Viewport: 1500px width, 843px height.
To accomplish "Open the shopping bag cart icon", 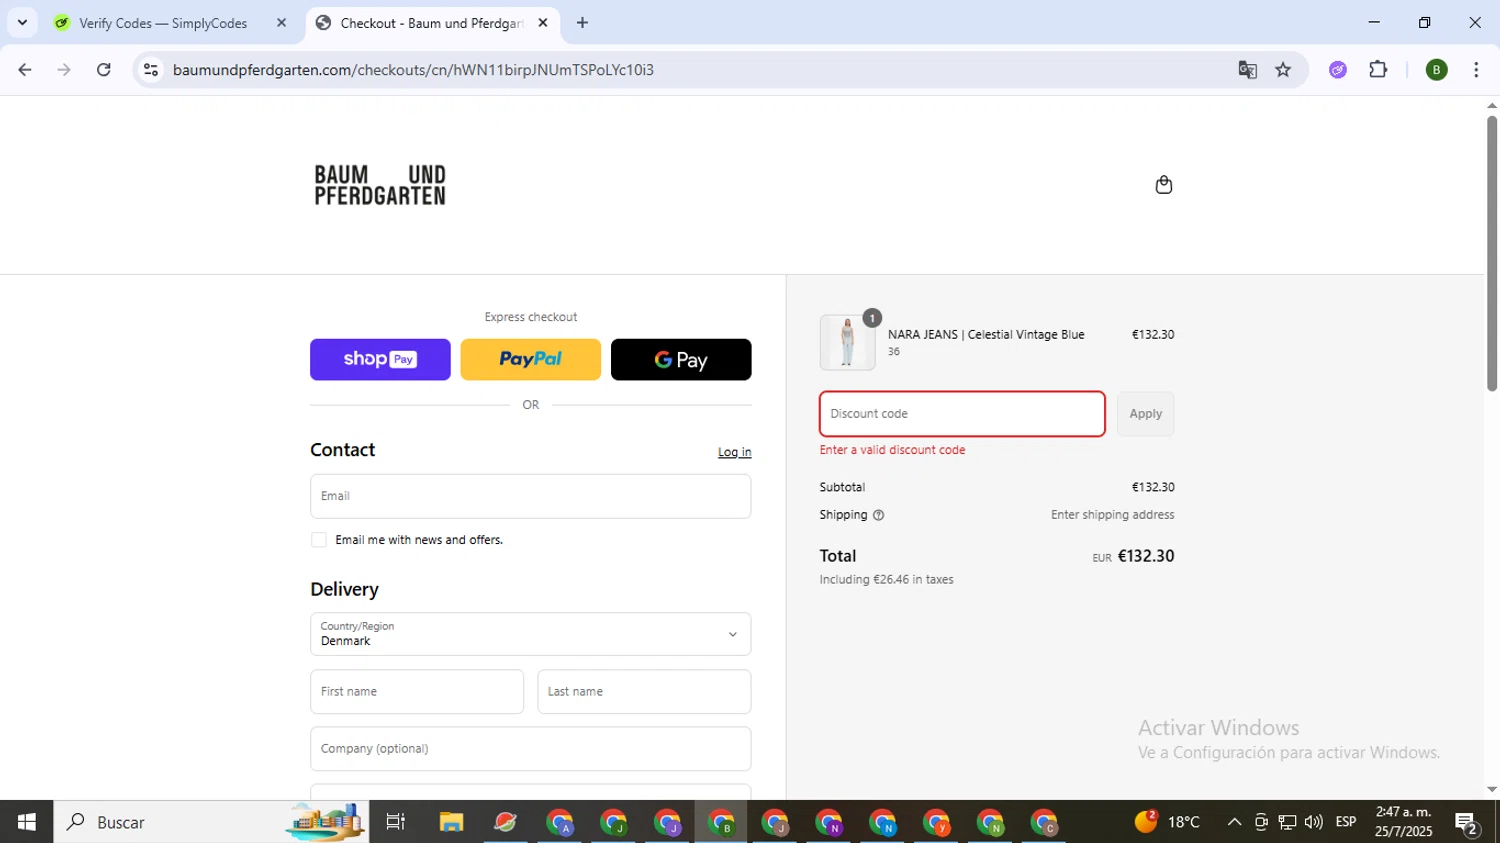I will pyautogui.click(x=1163, y=185).
